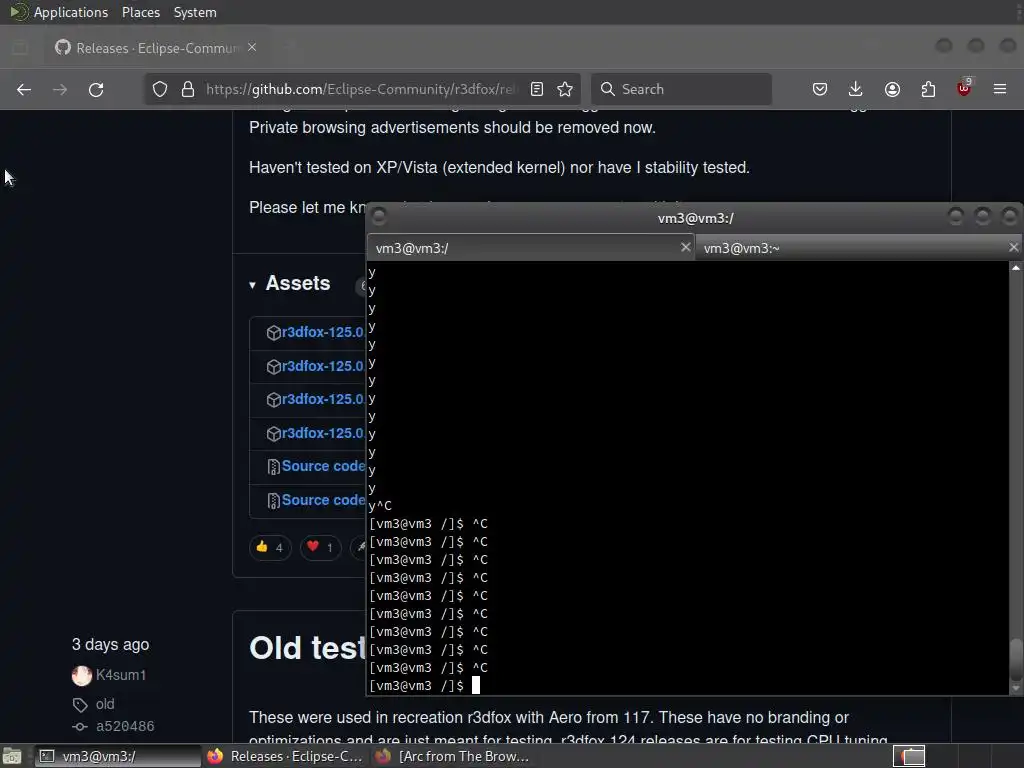Open the first Source code link
Image resolution: width=1024 pixels, height=768 pixels.
(x=323, y=466)
